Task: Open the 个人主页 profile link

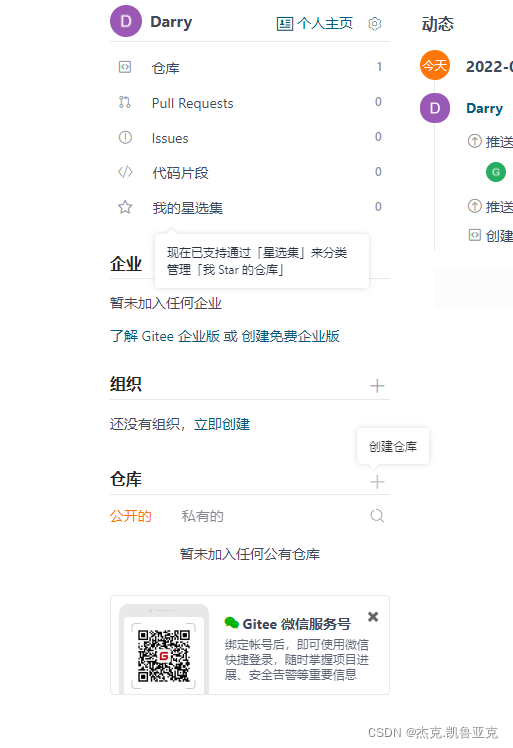Action: tap(315, 23)
